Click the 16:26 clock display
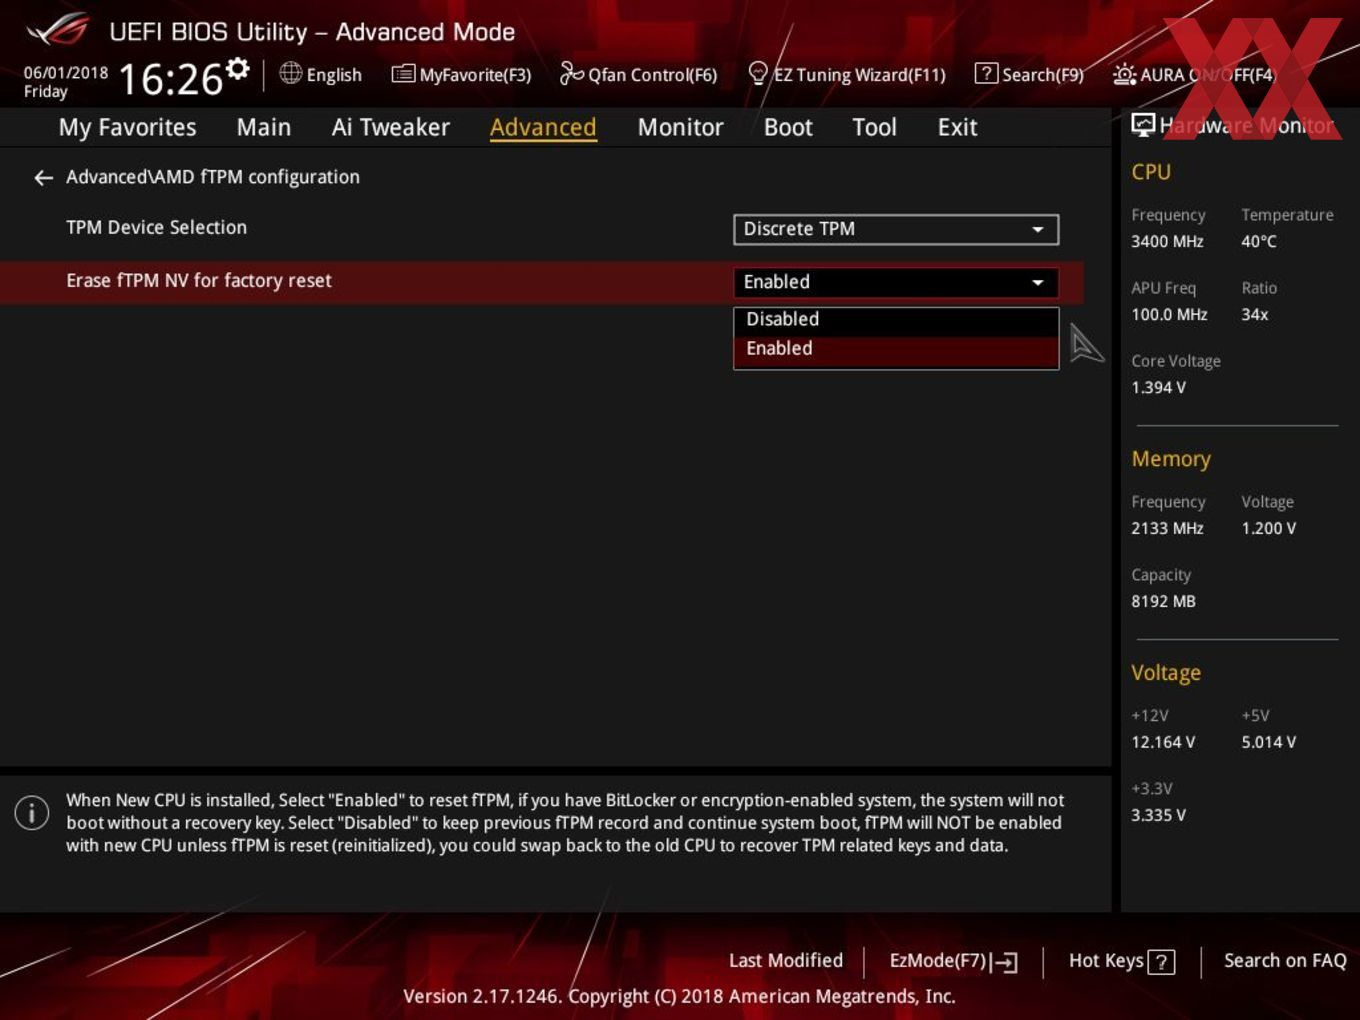This screenshot has height=1020, width=1360. (x=171, y=79)
